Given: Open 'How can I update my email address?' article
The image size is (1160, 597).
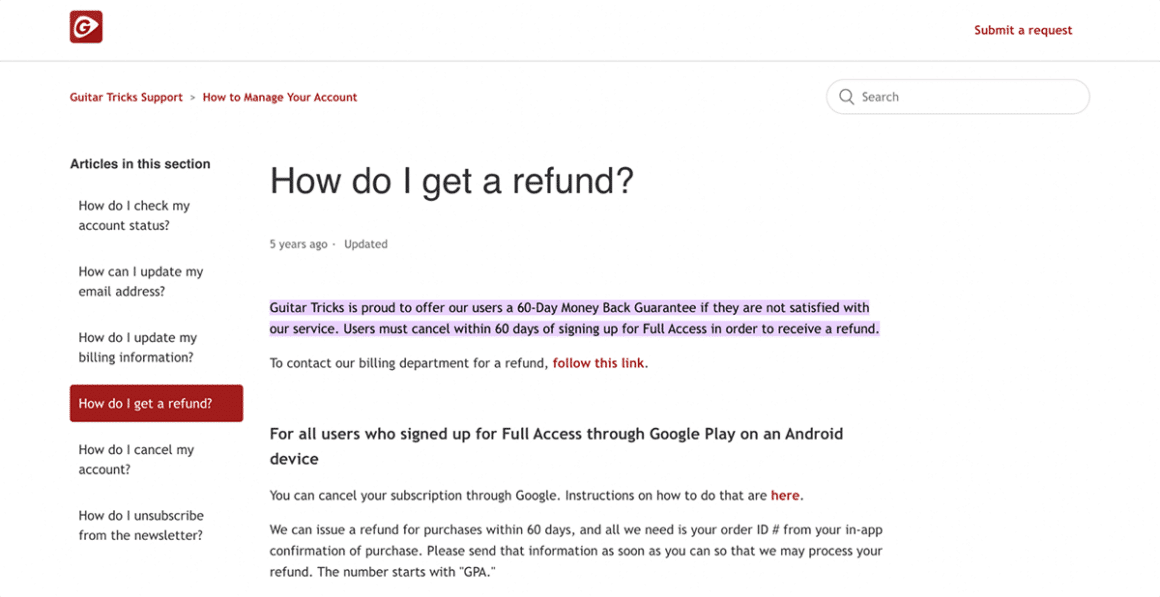Looking at the screenshot, I should click(x=141, y=281).
